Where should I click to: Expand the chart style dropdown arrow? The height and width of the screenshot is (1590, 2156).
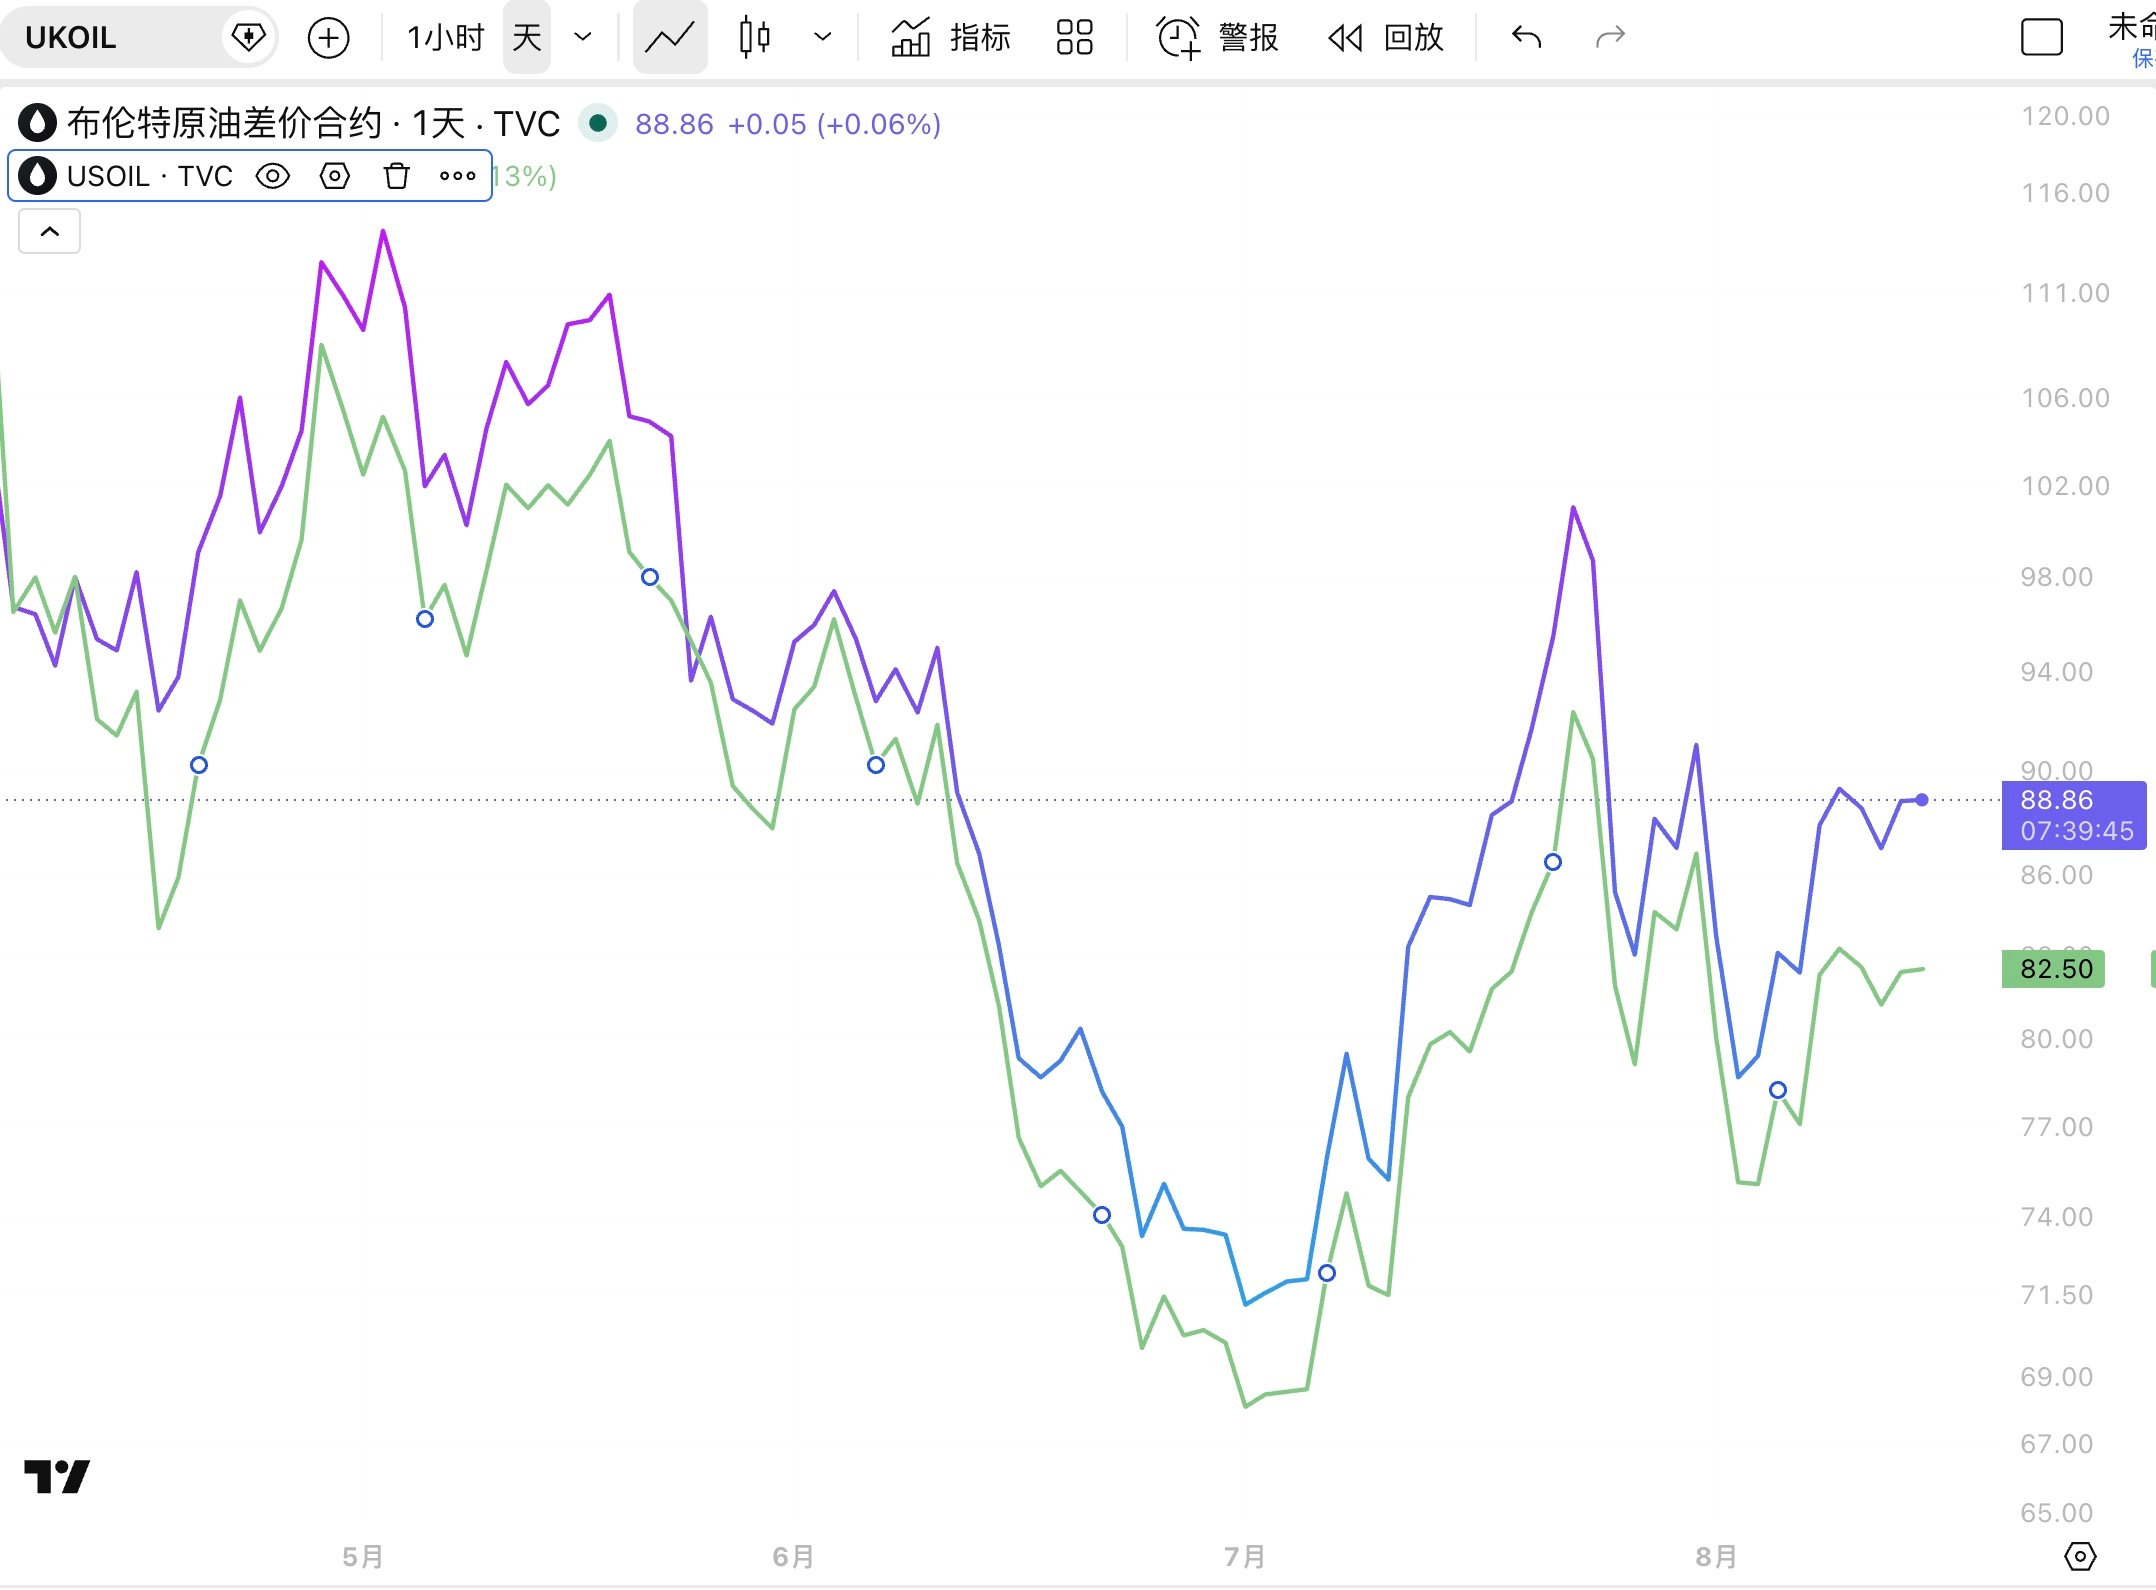pos(822,38)
